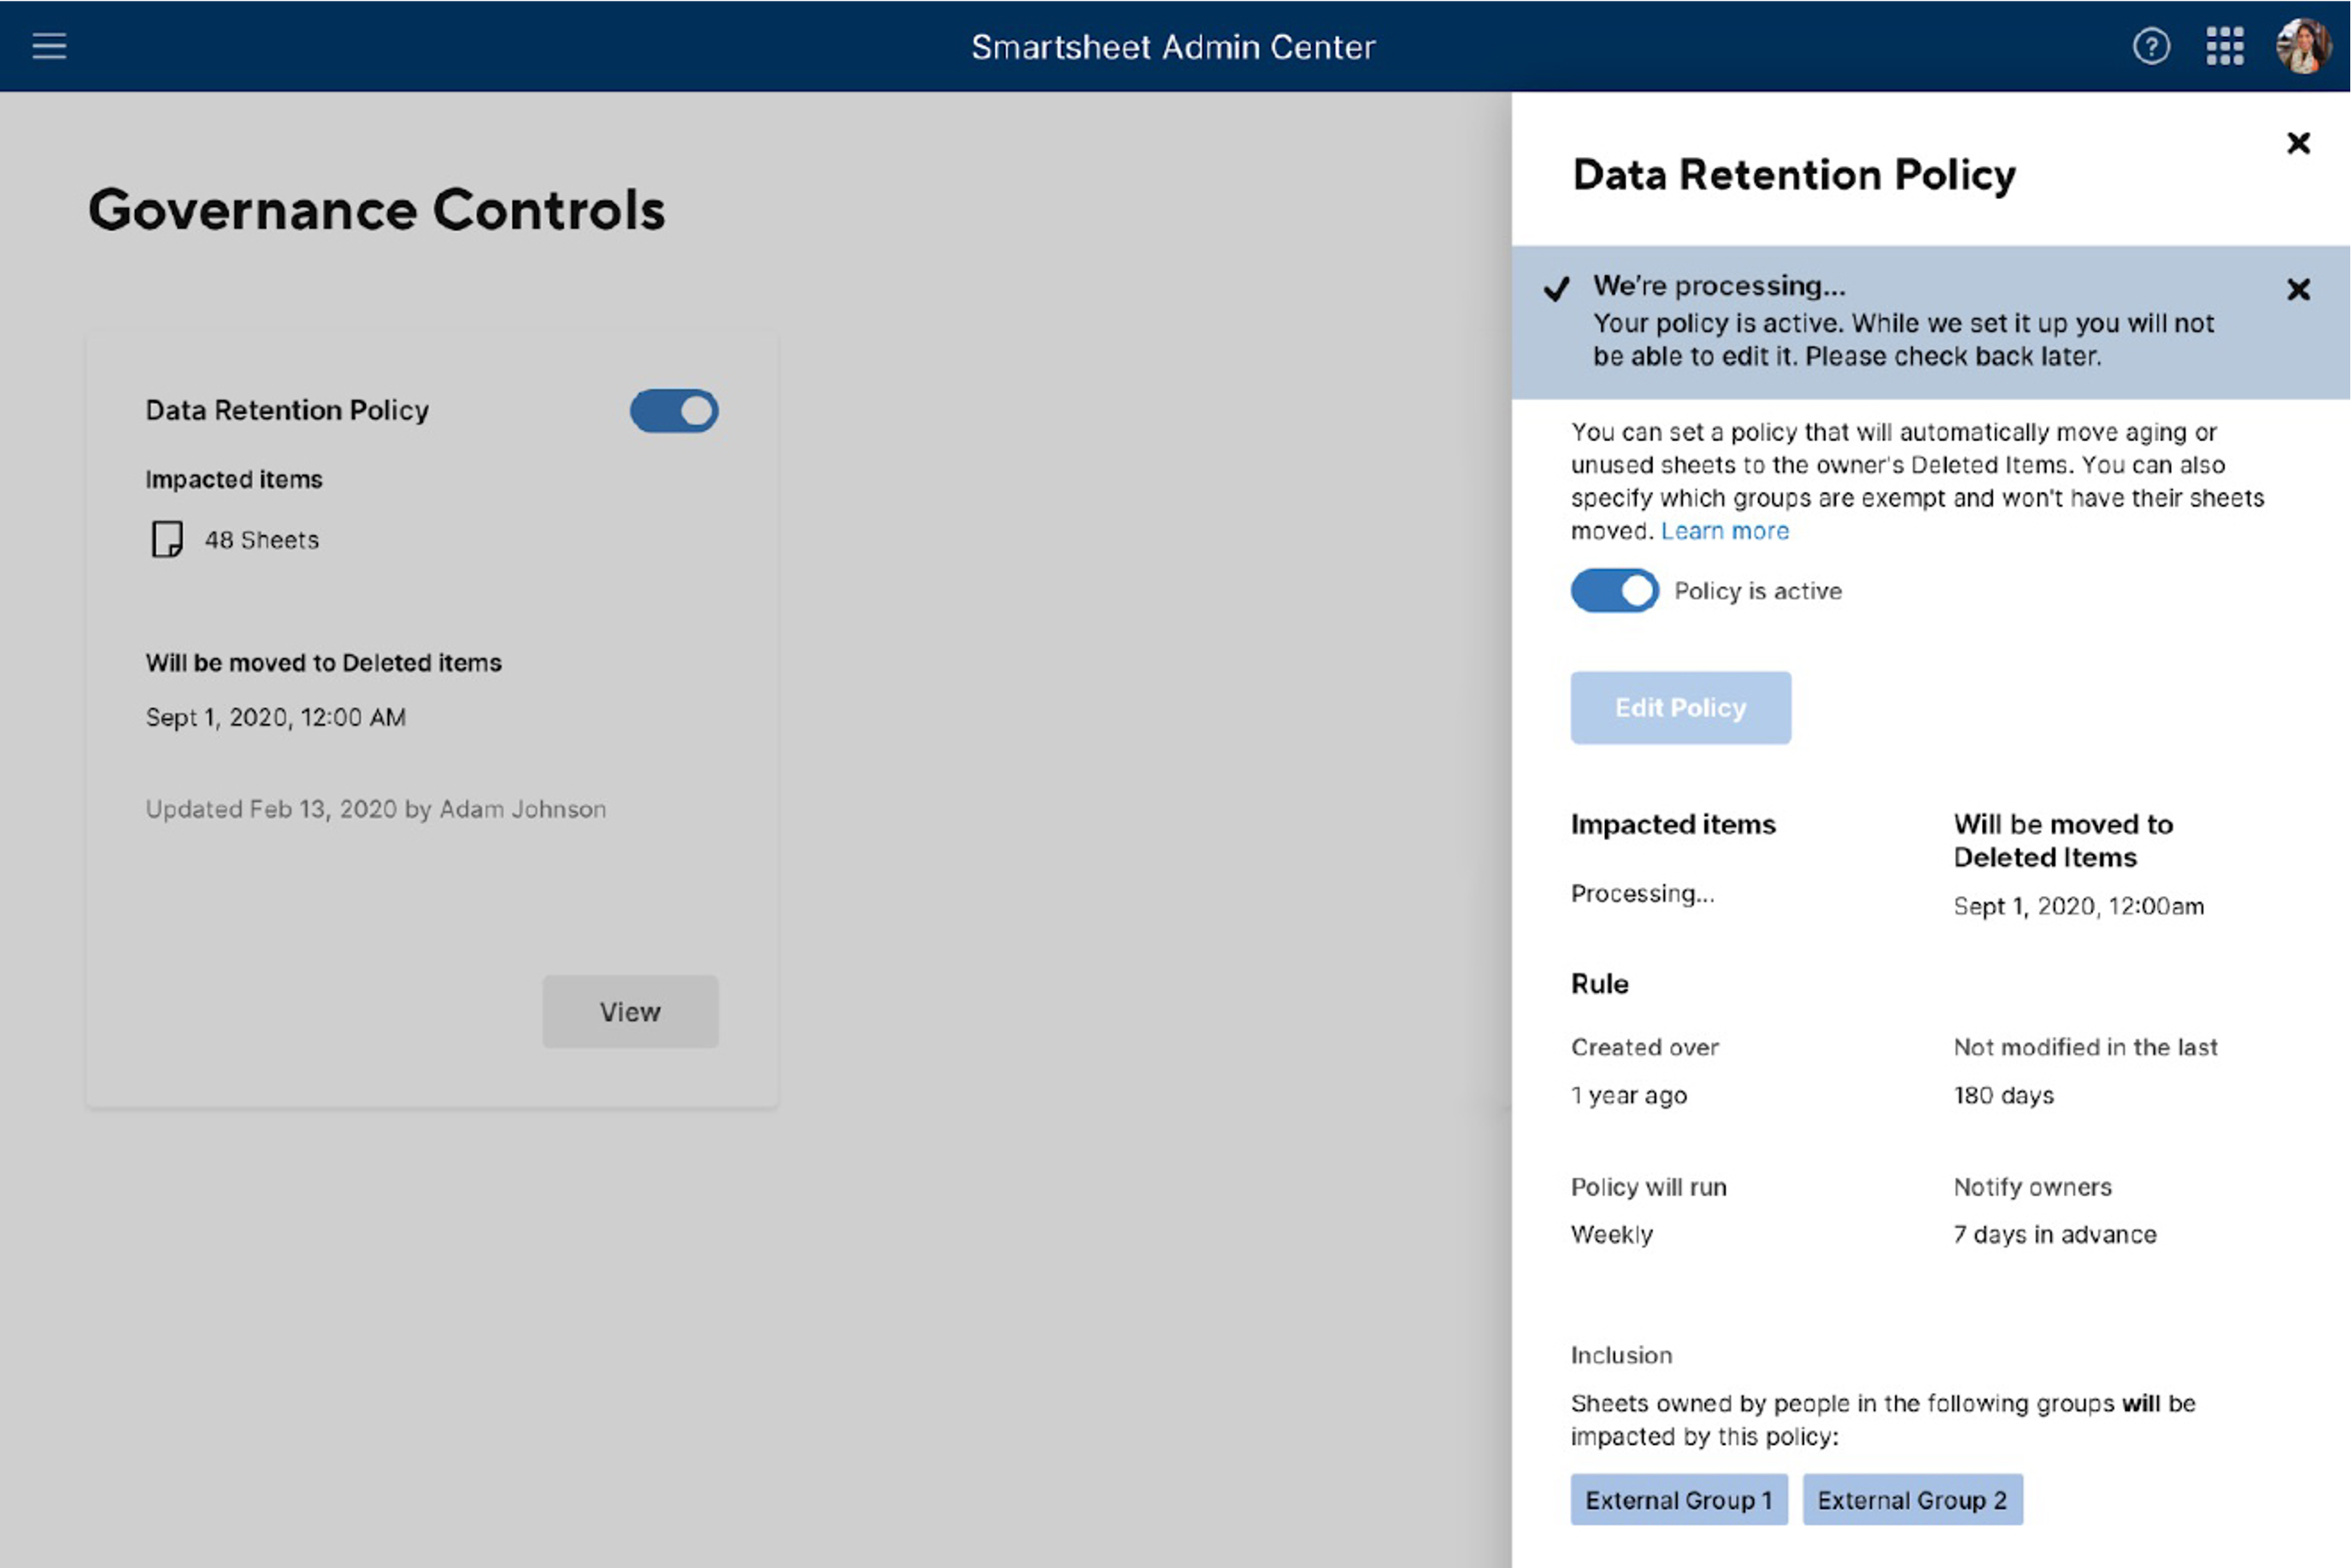Click the Smartsheet Admin Center title
Viewport: 2352px width, 1568px height.
[1173, 47]
